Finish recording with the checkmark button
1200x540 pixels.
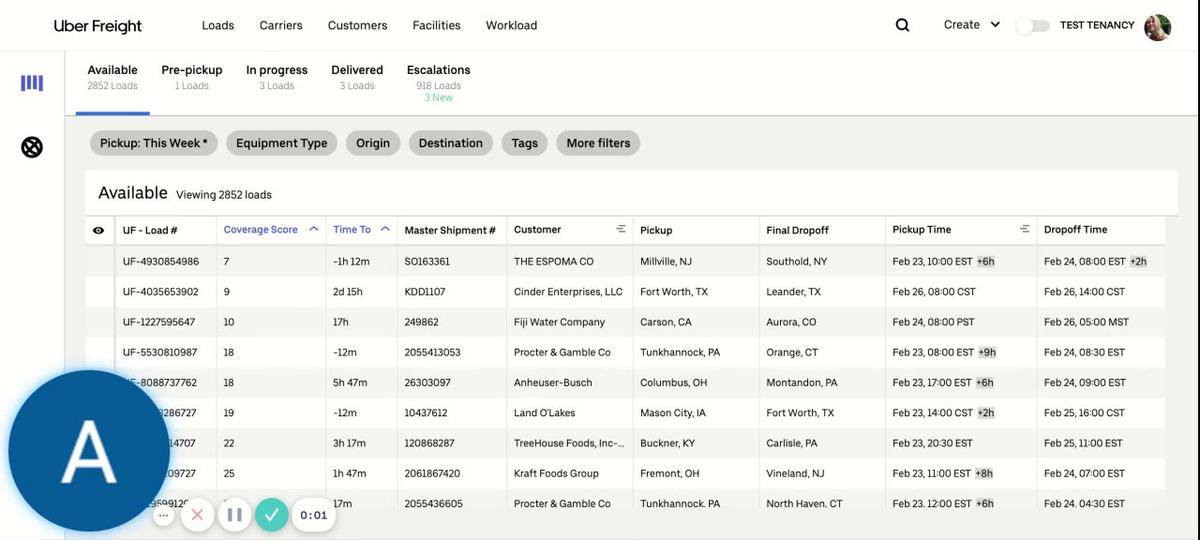coord(270,515)
